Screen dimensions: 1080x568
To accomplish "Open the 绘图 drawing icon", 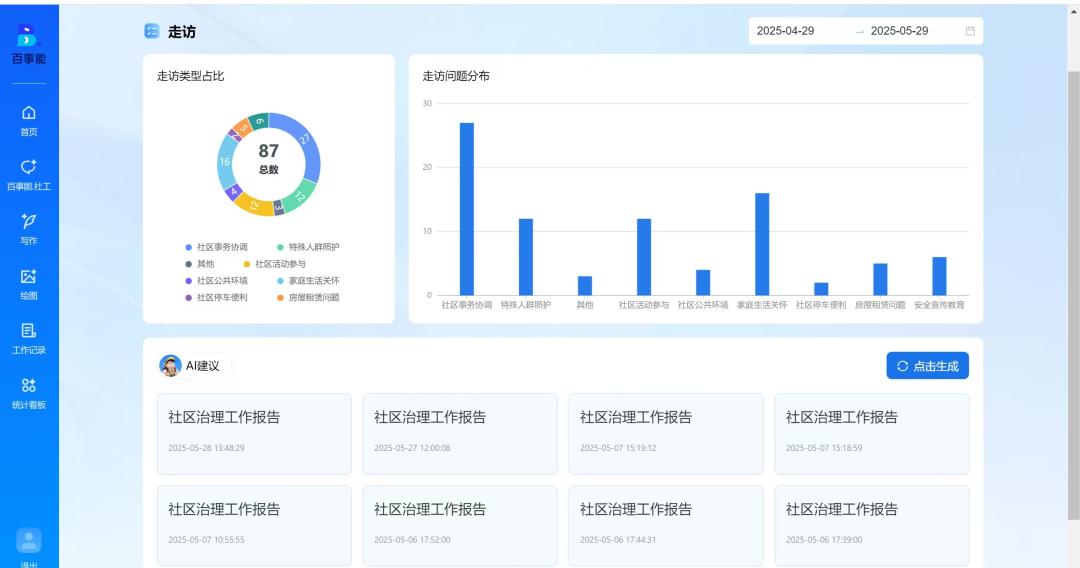I will point(29,276).
